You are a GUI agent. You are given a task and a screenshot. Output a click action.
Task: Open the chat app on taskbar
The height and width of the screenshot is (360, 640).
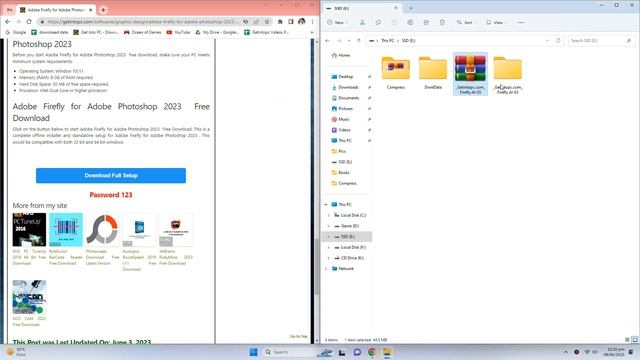click(x=357, y=352)
